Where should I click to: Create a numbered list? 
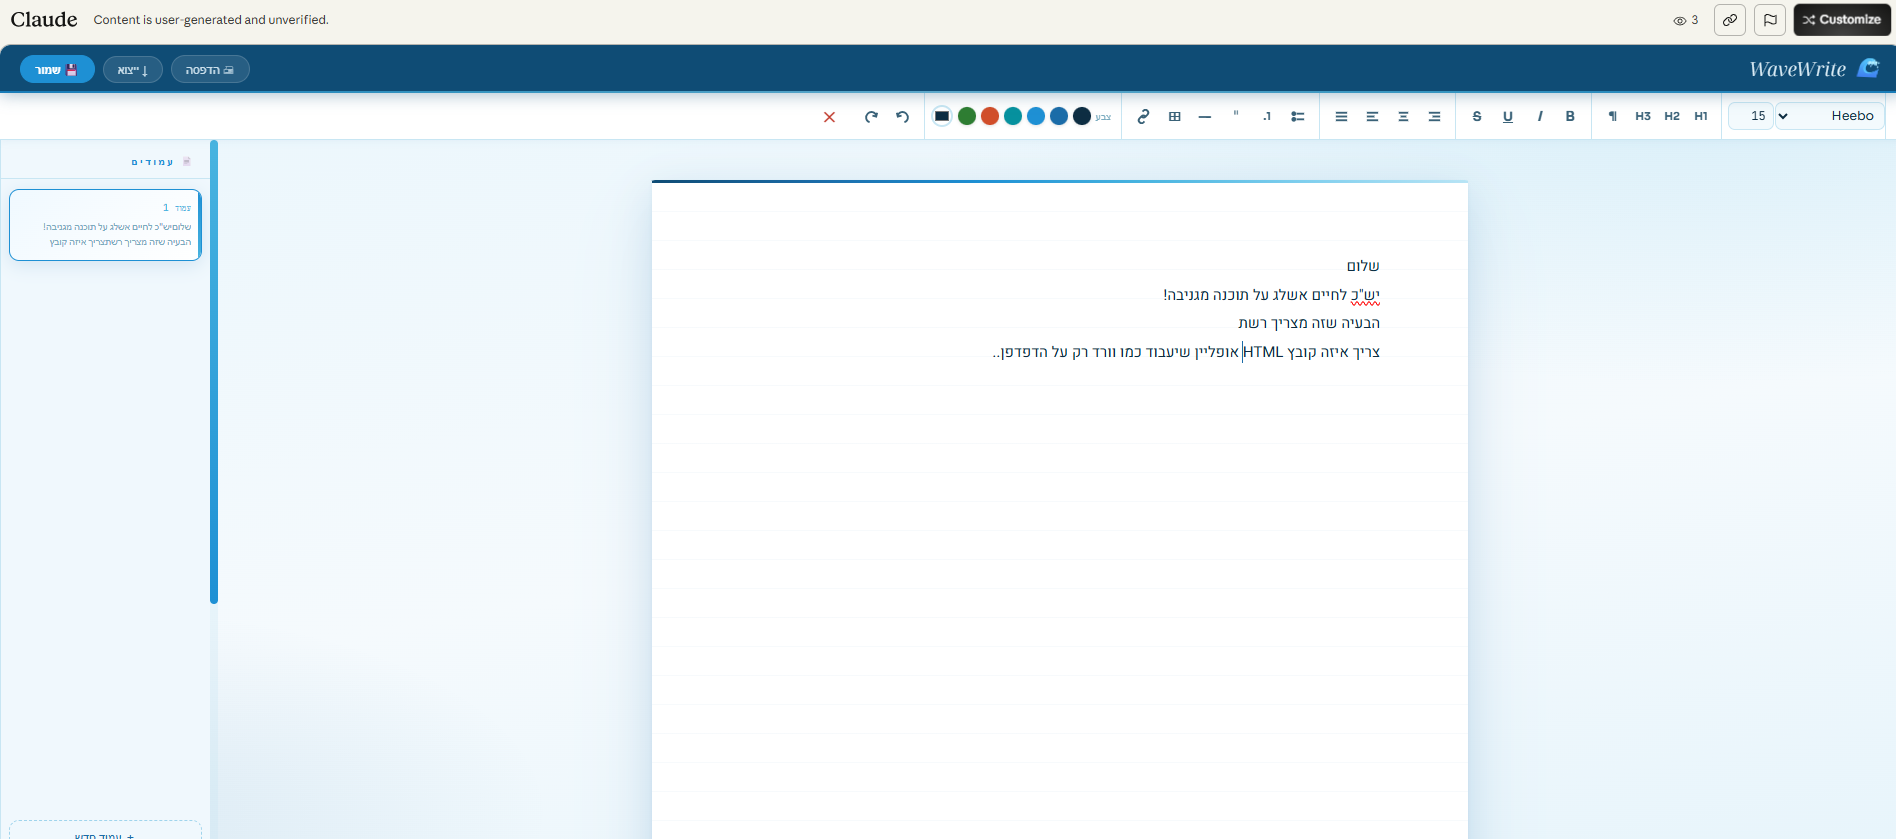[1267, 116]
